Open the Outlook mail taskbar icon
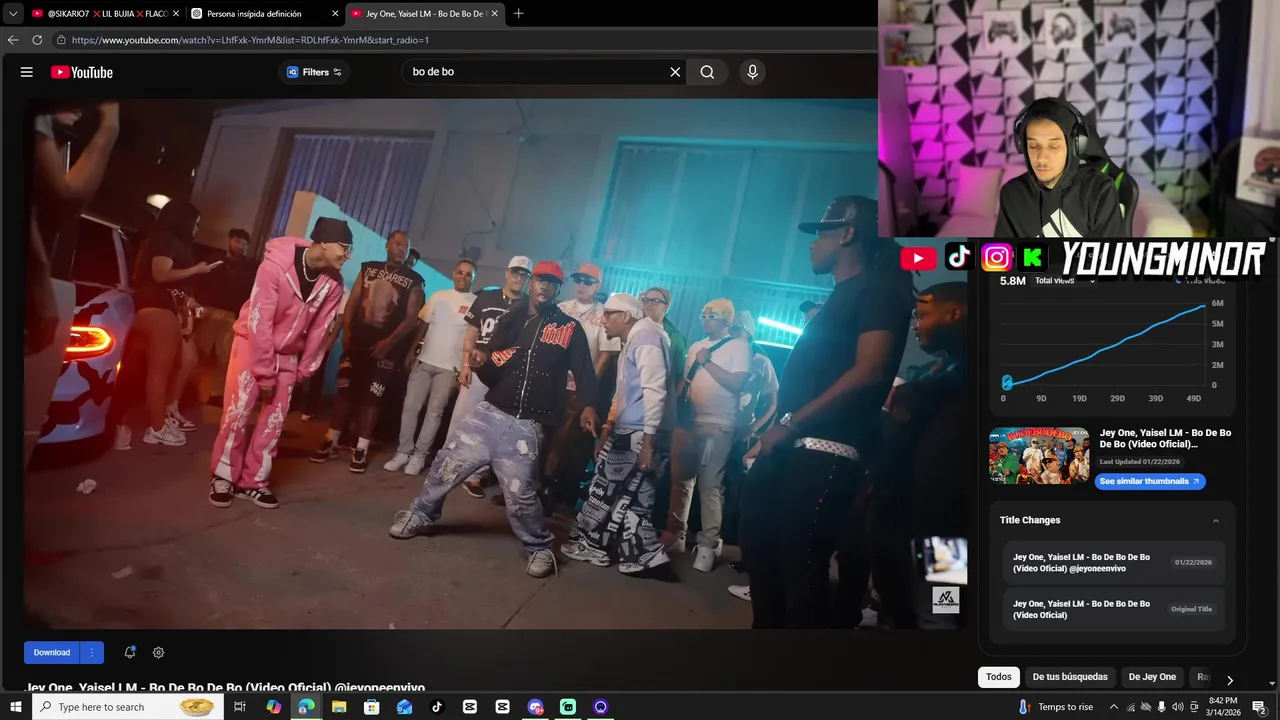The width and height of the screenshot is (1280, 720). click(x=404, y=707)
